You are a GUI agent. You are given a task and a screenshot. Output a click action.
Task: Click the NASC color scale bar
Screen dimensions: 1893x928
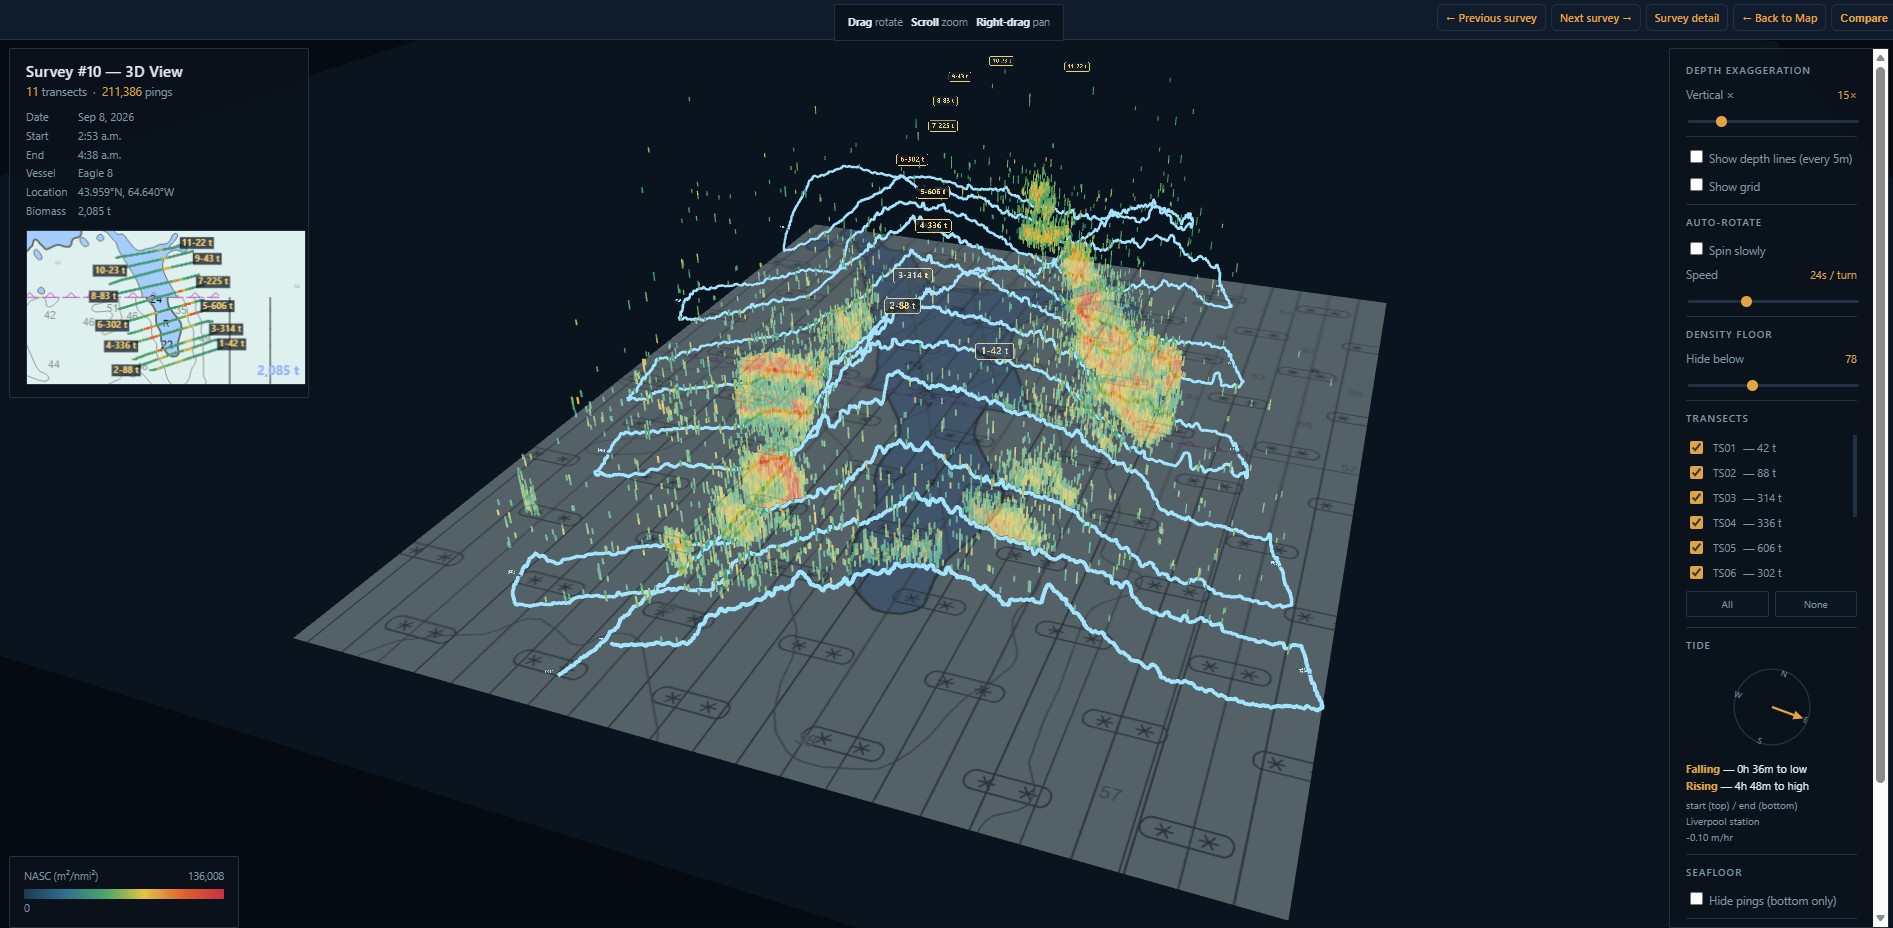(x=124, y=894)
